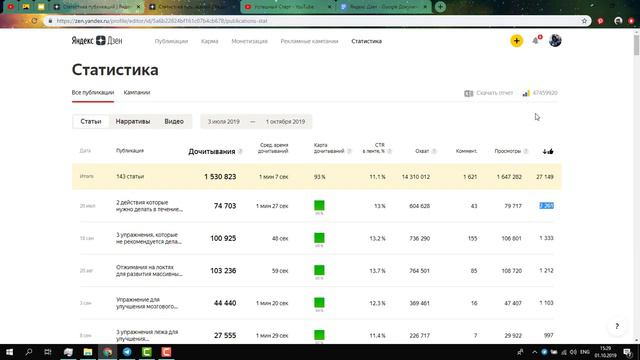640x360 pixels.
Task: Click the question mark help button
Action: point(617,326)
